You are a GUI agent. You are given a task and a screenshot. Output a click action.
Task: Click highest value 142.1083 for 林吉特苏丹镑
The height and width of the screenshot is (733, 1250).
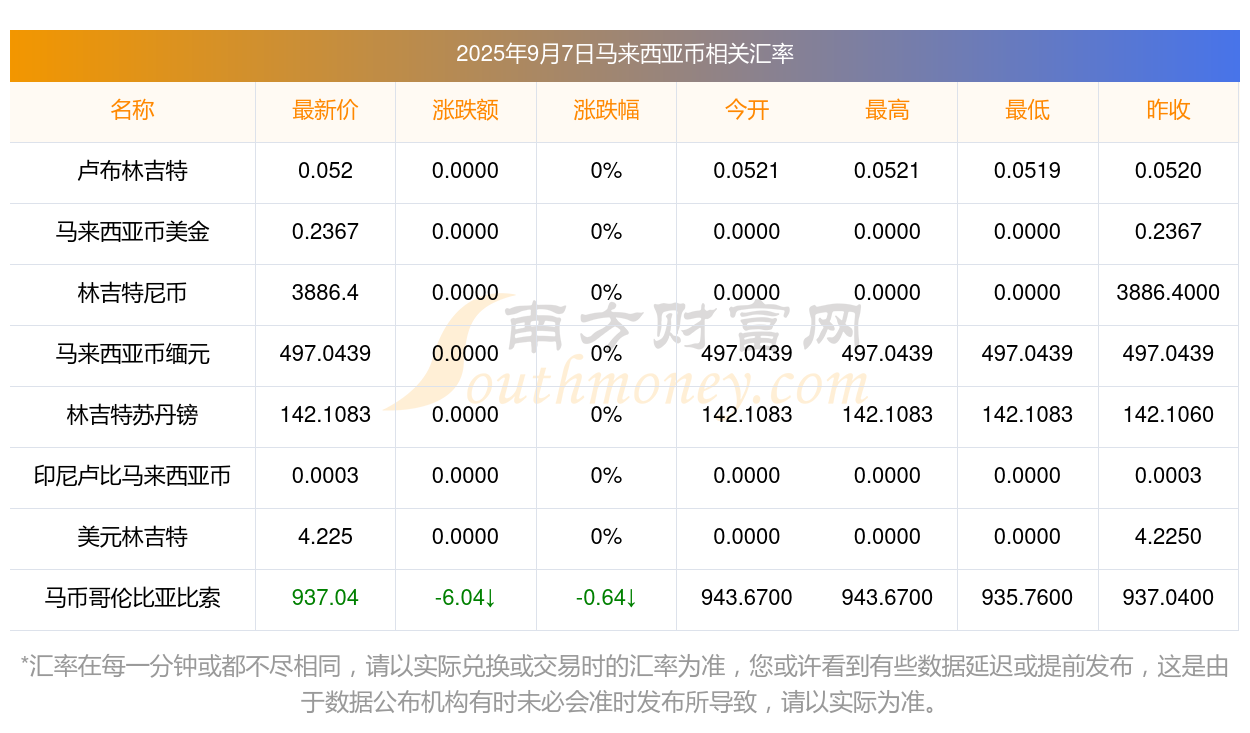click(x=887, y=415)
